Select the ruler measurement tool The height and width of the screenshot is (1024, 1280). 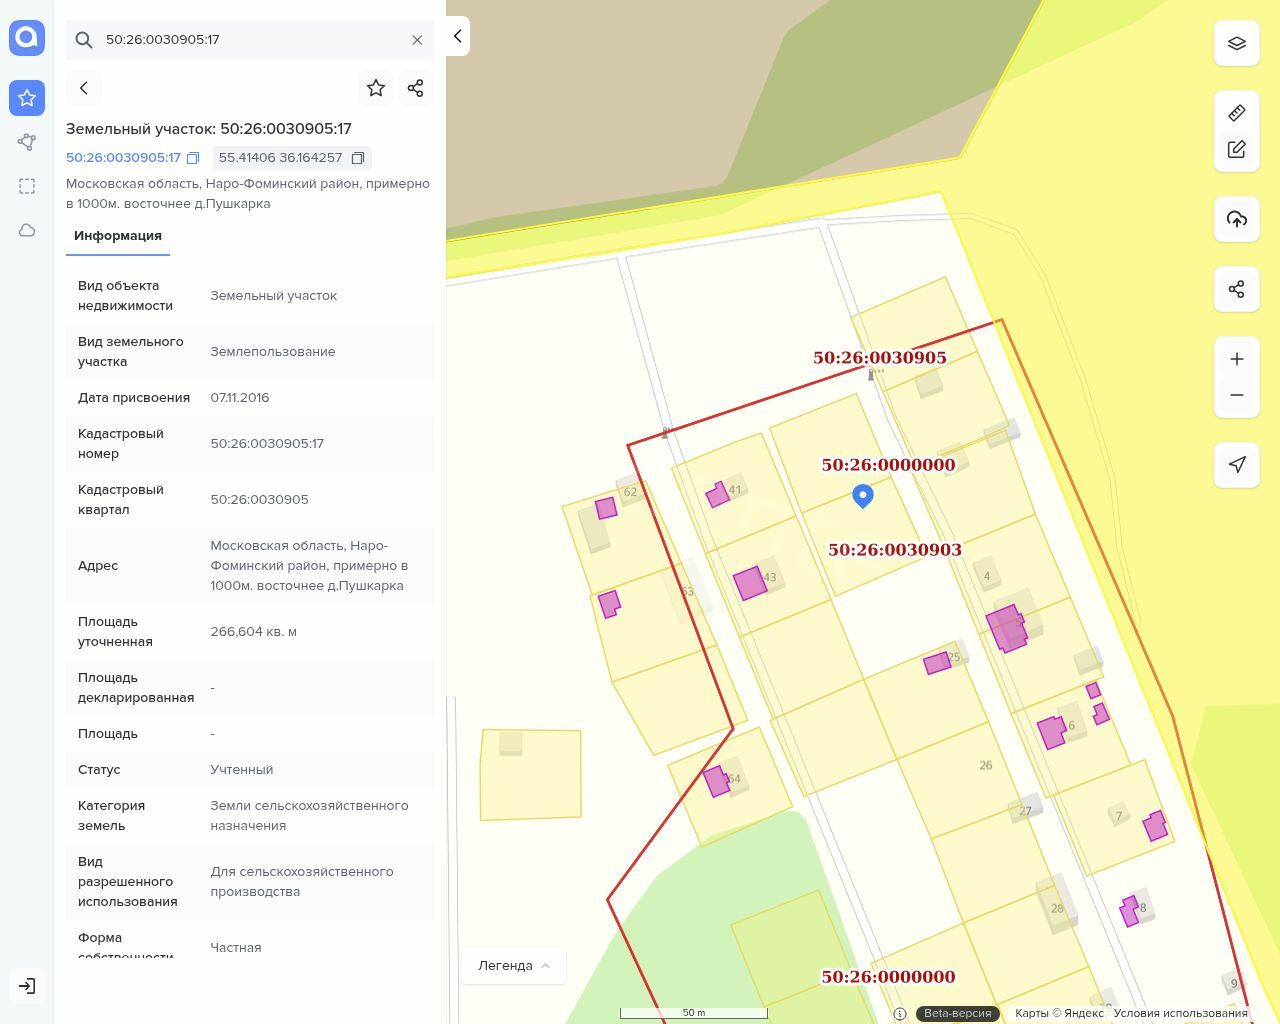click(1237, 113)
